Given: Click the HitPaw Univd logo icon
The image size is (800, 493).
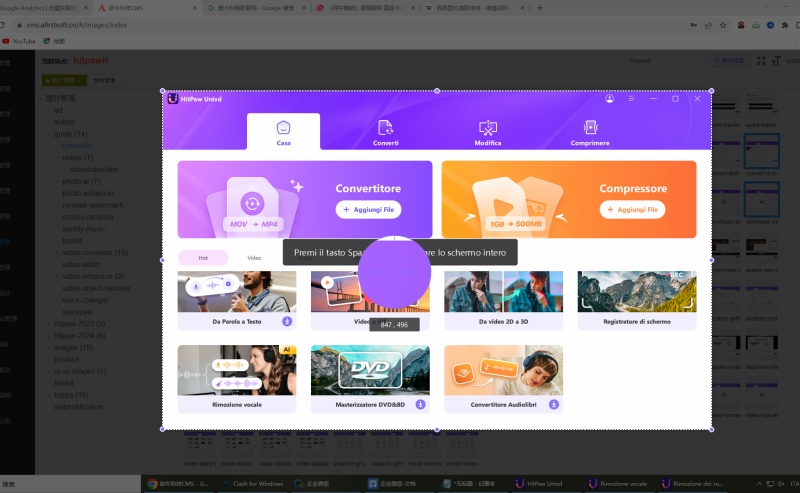Looking at the screenshot, I should [173, 98].
